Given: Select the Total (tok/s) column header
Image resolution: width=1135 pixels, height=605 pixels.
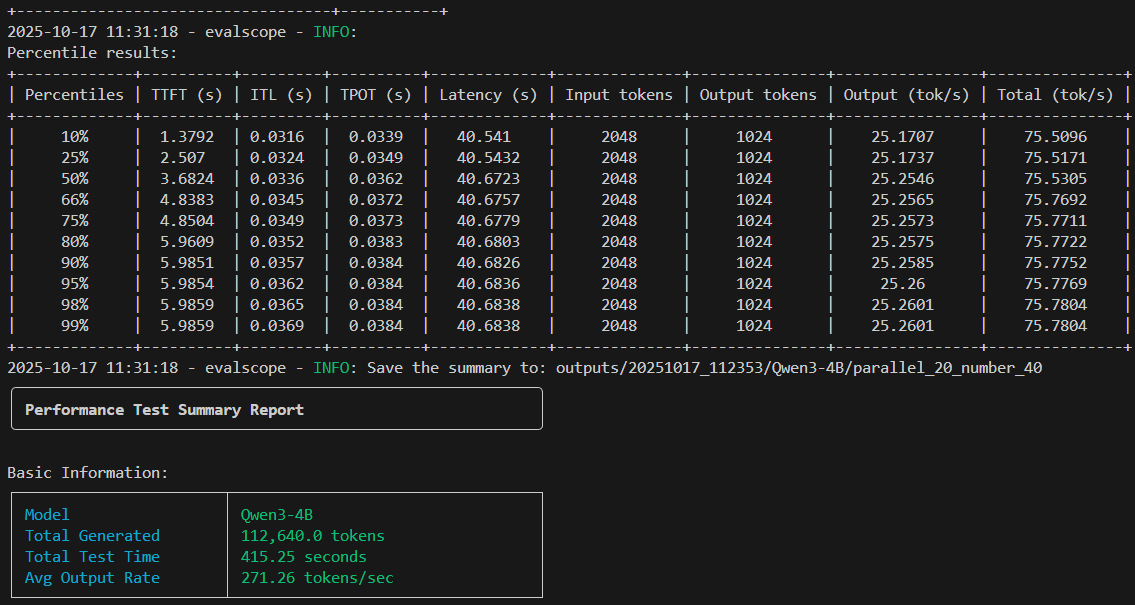Looking at the screenshot, I should pyautogui.click(x=1055, y=95).
